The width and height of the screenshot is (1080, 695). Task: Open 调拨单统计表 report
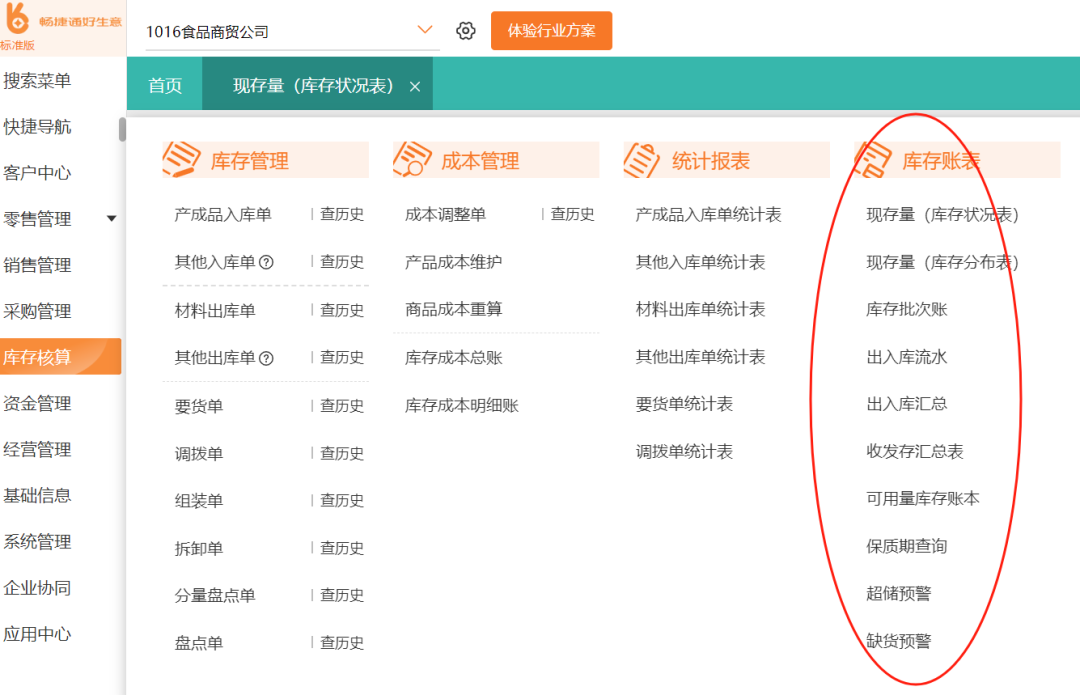click(x=684, y=452)
